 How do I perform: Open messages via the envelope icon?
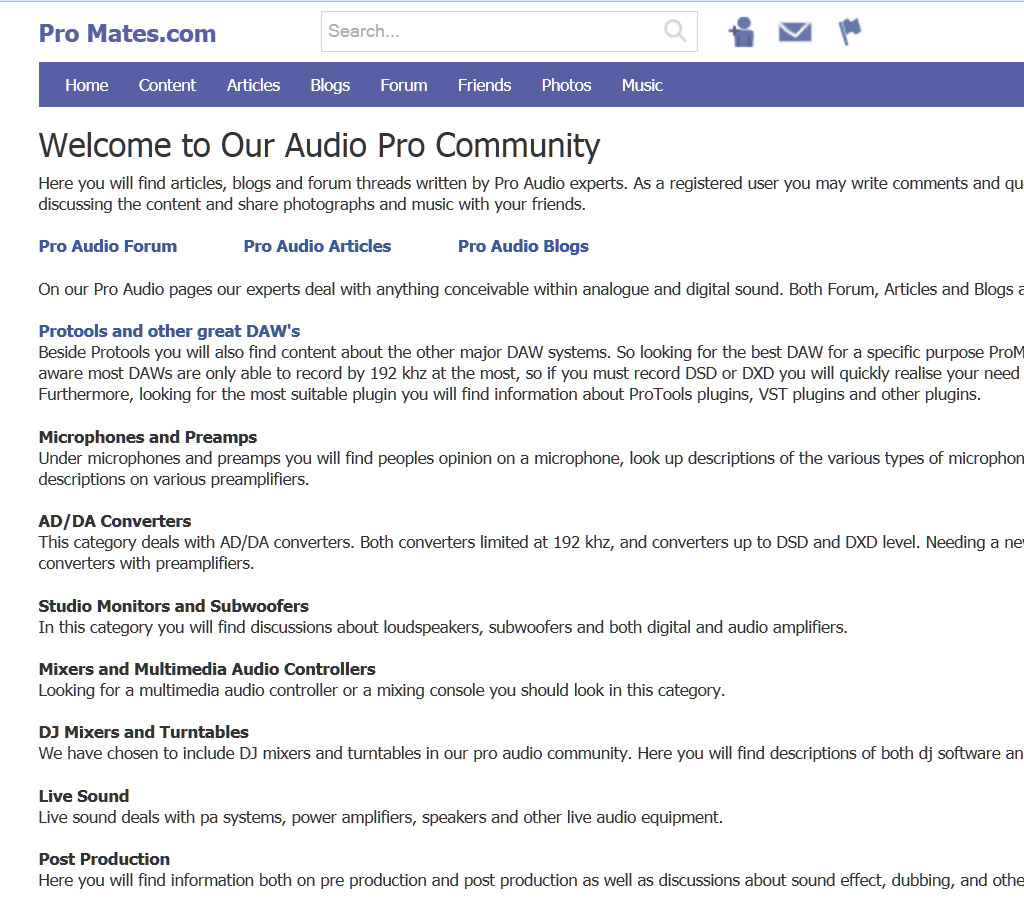(x=795, y=32)
